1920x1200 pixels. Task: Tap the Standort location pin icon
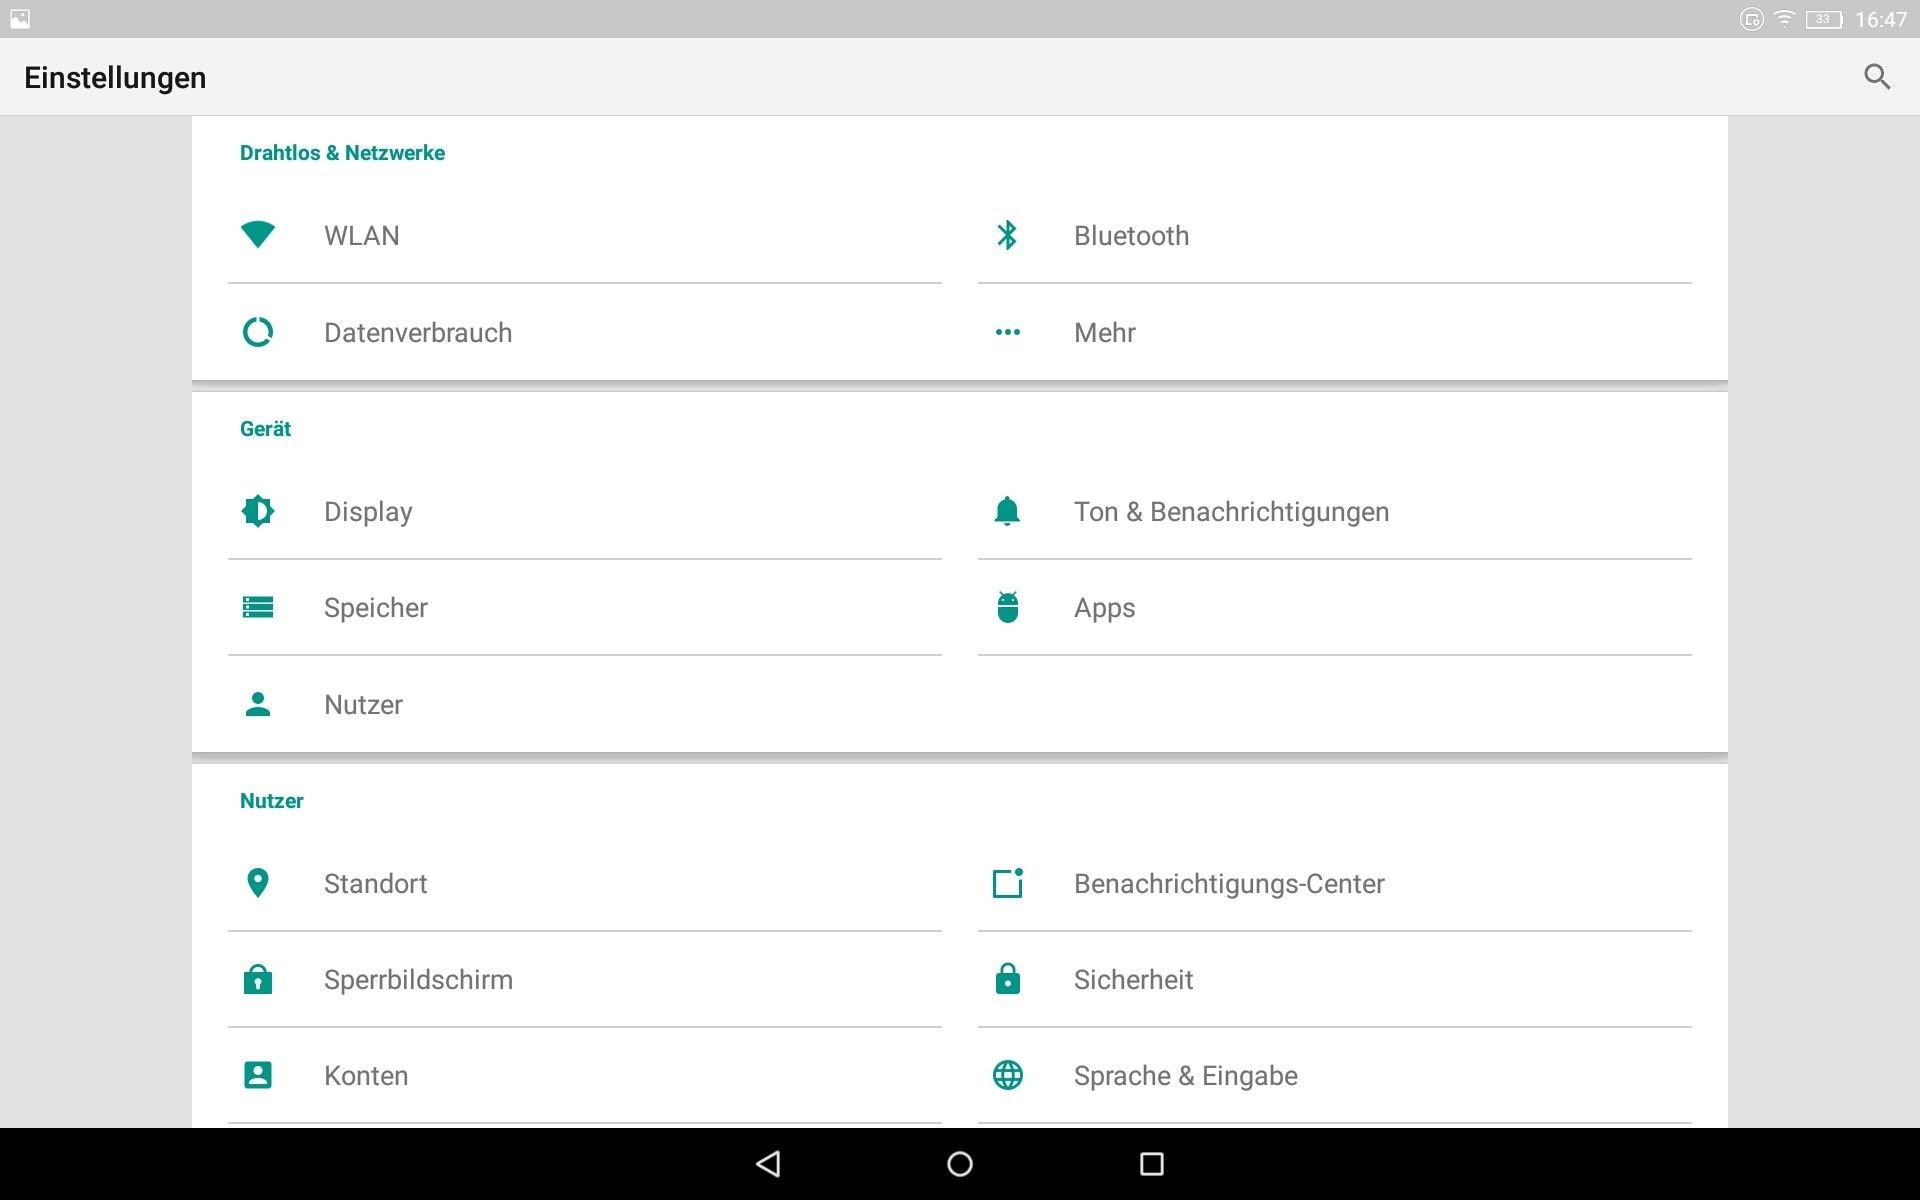258,883
